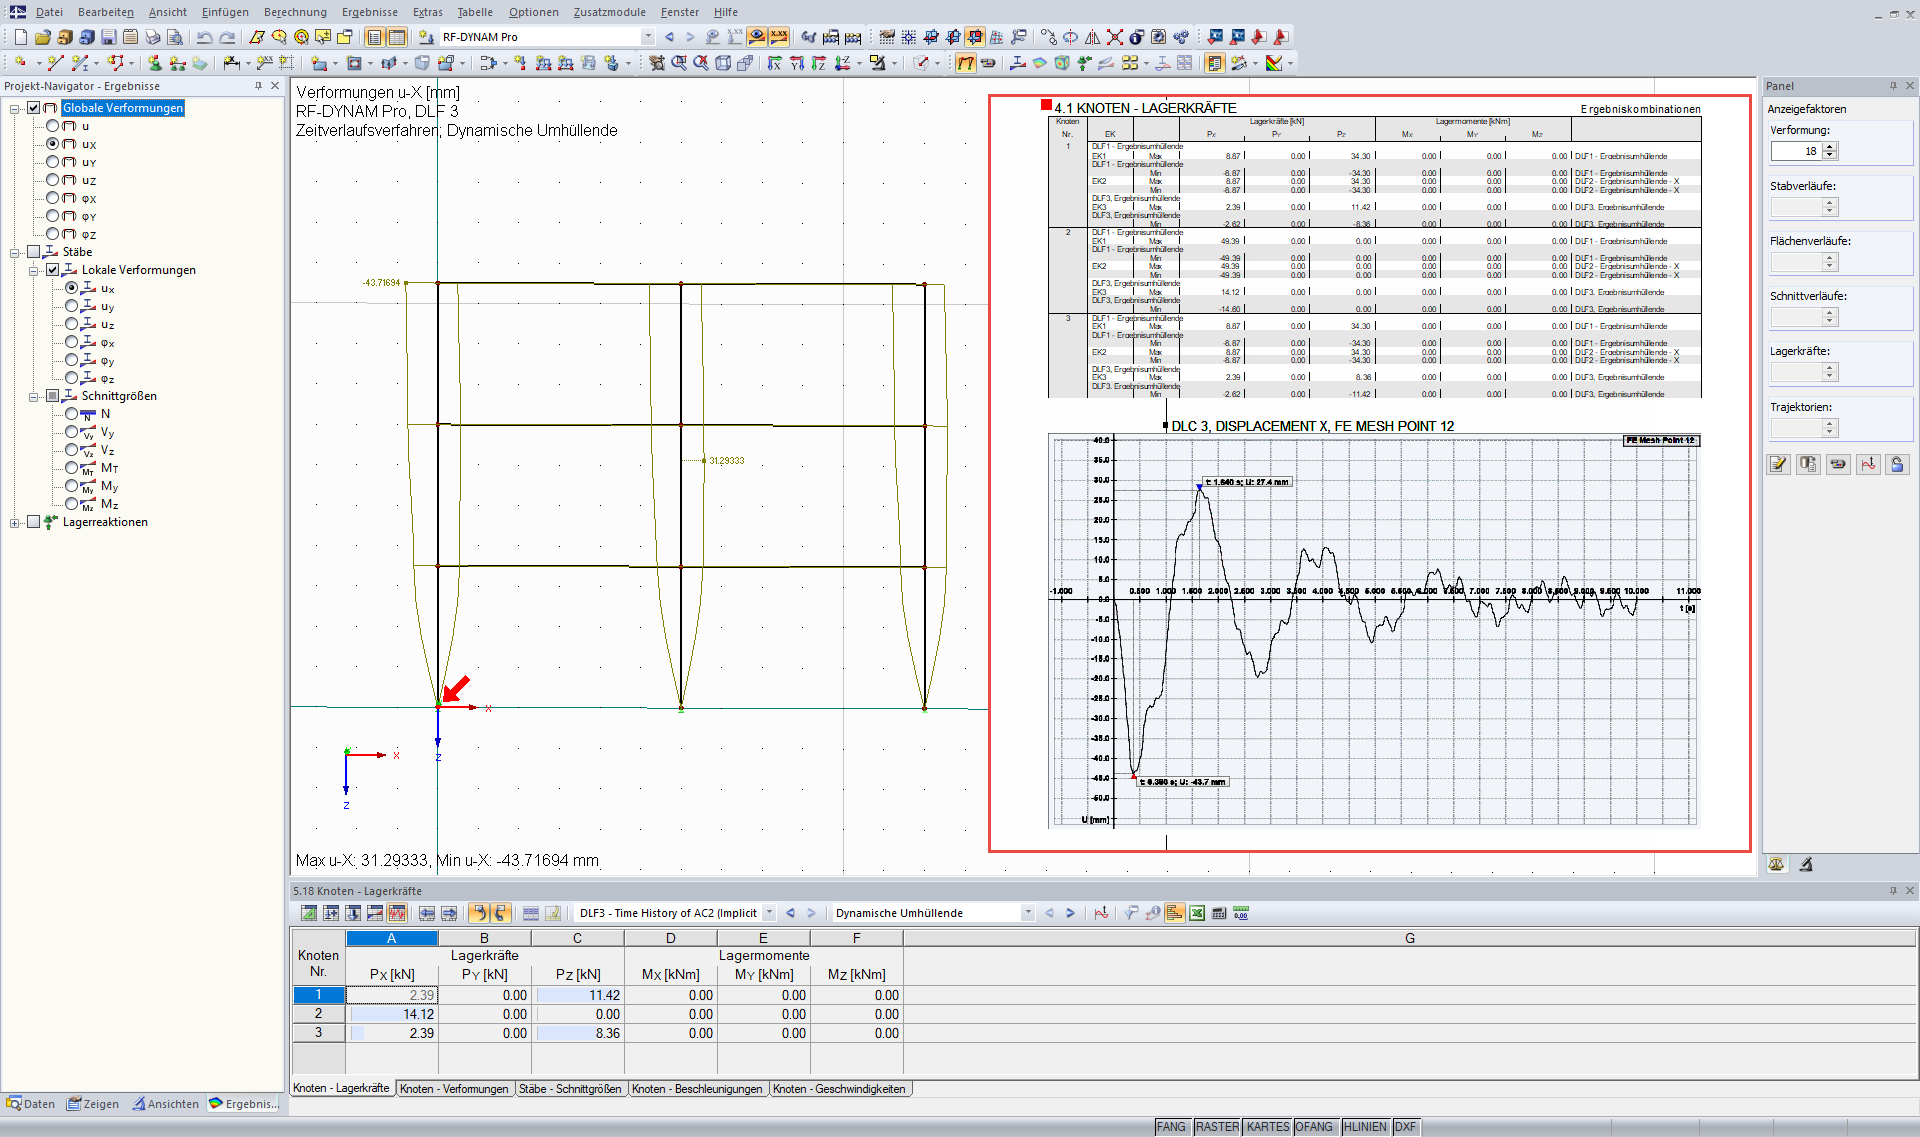Image resolution: width=1920 pixels, height=1137 pixels.
Task: Select row 2 in the Lagerkräfte table
Action: (x=318, y=1014)
